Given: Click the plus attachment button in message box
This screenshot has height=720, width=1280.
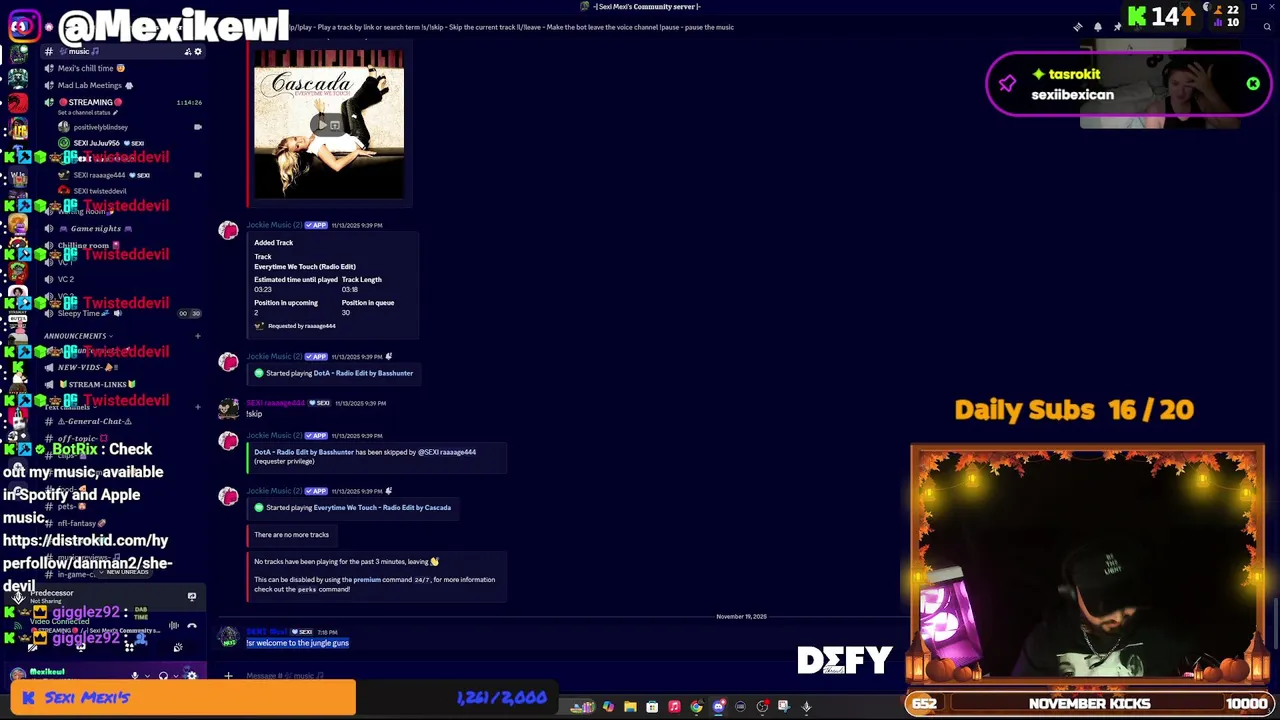Looking at the screenshot, I should point(228,676).
